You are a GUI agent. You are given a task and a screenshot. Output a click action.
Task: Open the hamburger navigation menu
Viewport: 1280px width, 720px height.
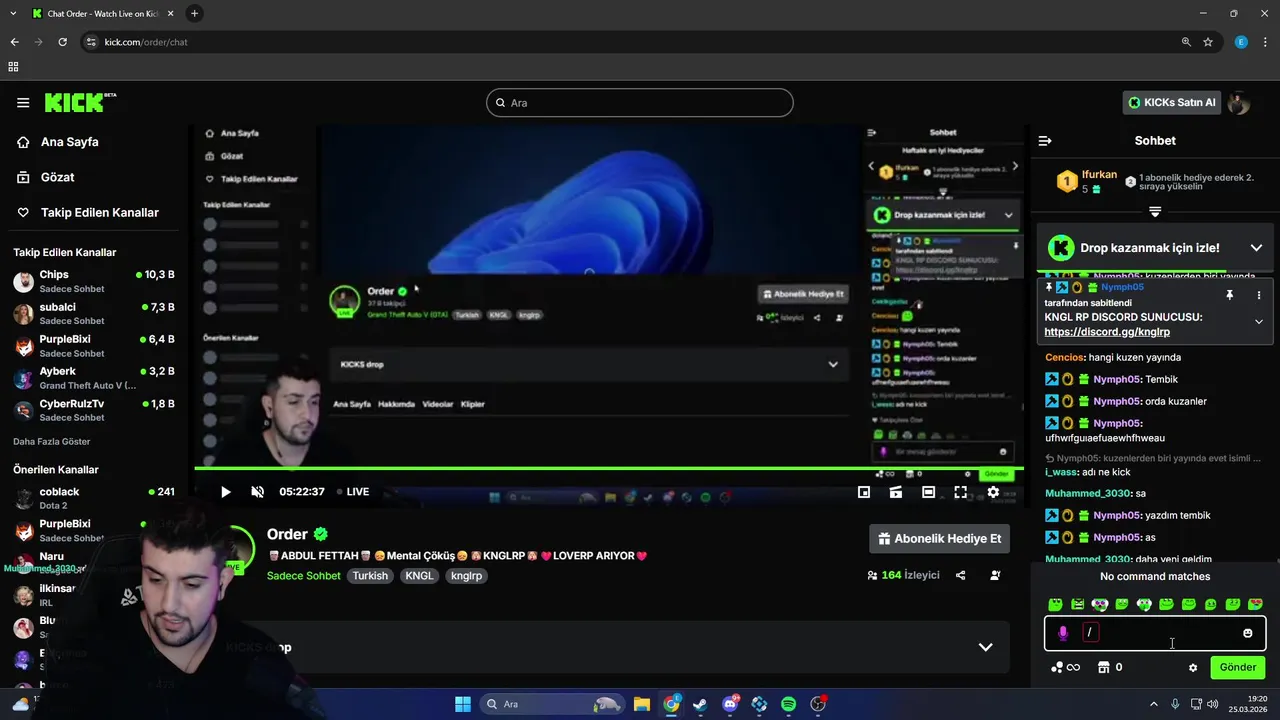tap(23, 102)
